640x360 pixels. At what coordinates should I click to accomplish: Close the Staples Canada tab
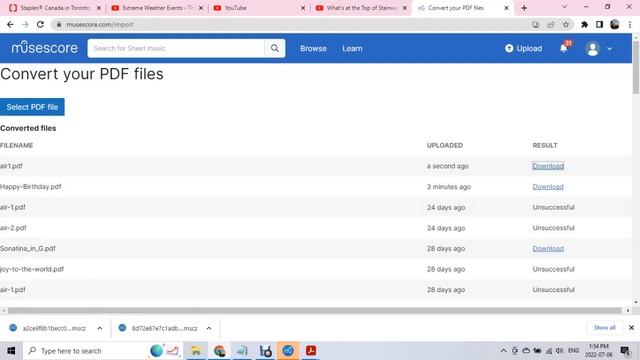[x=99, y=8]
